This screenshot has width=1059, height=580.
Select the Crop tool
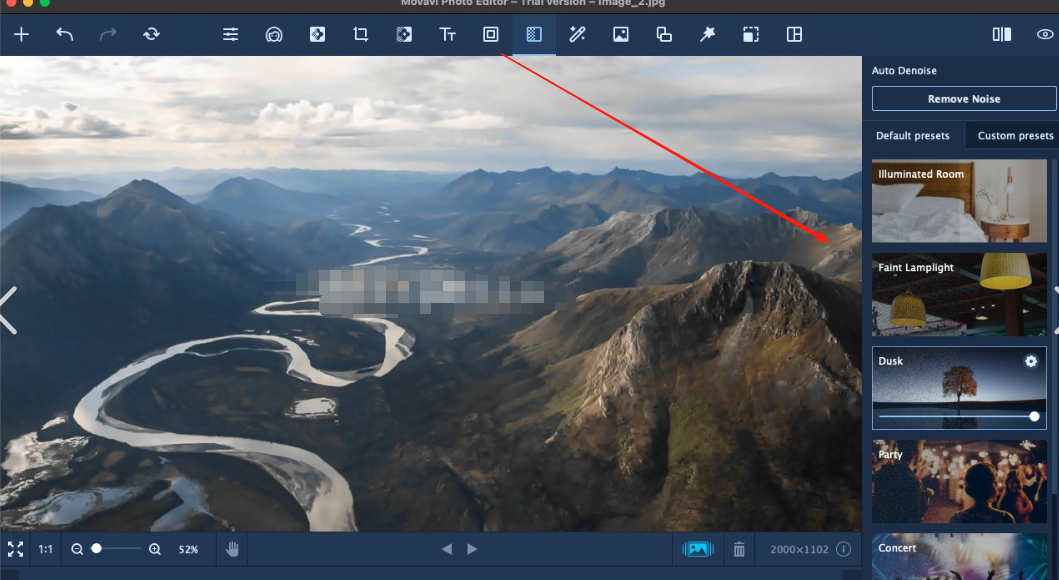(x=361, y=34)
